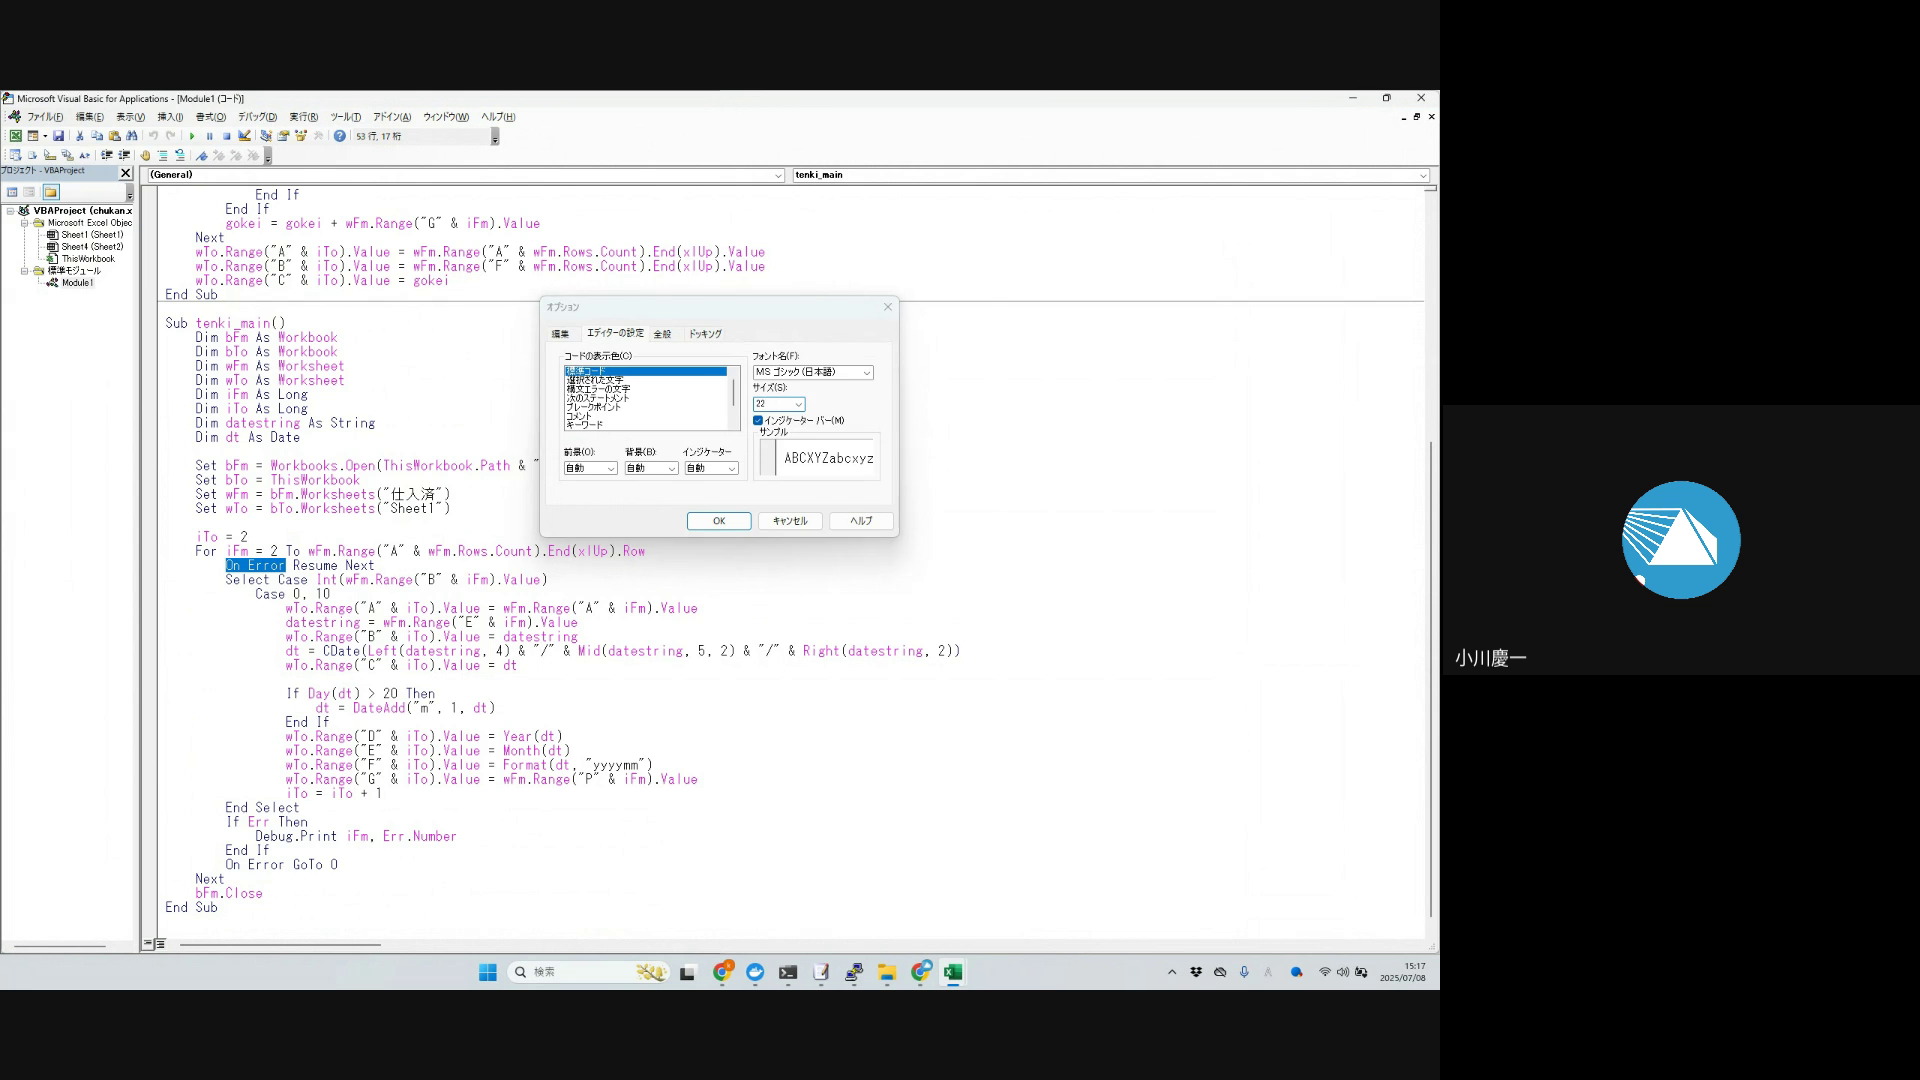Open the 前景 foreground color dropdown

(x=610, y=468)
